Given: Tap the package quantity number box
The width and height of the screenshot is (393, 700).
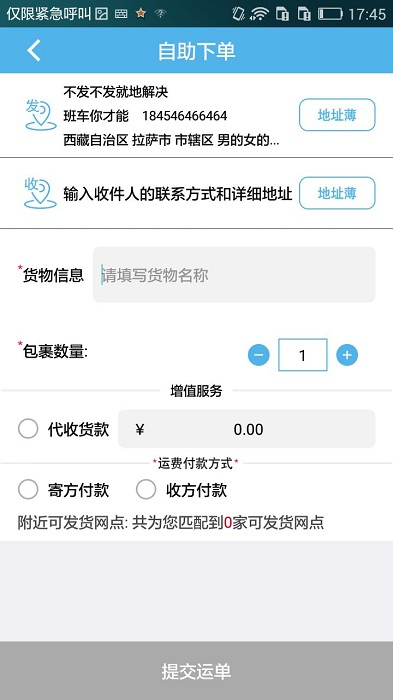Looking at the screenshot, I should point(303,355).
